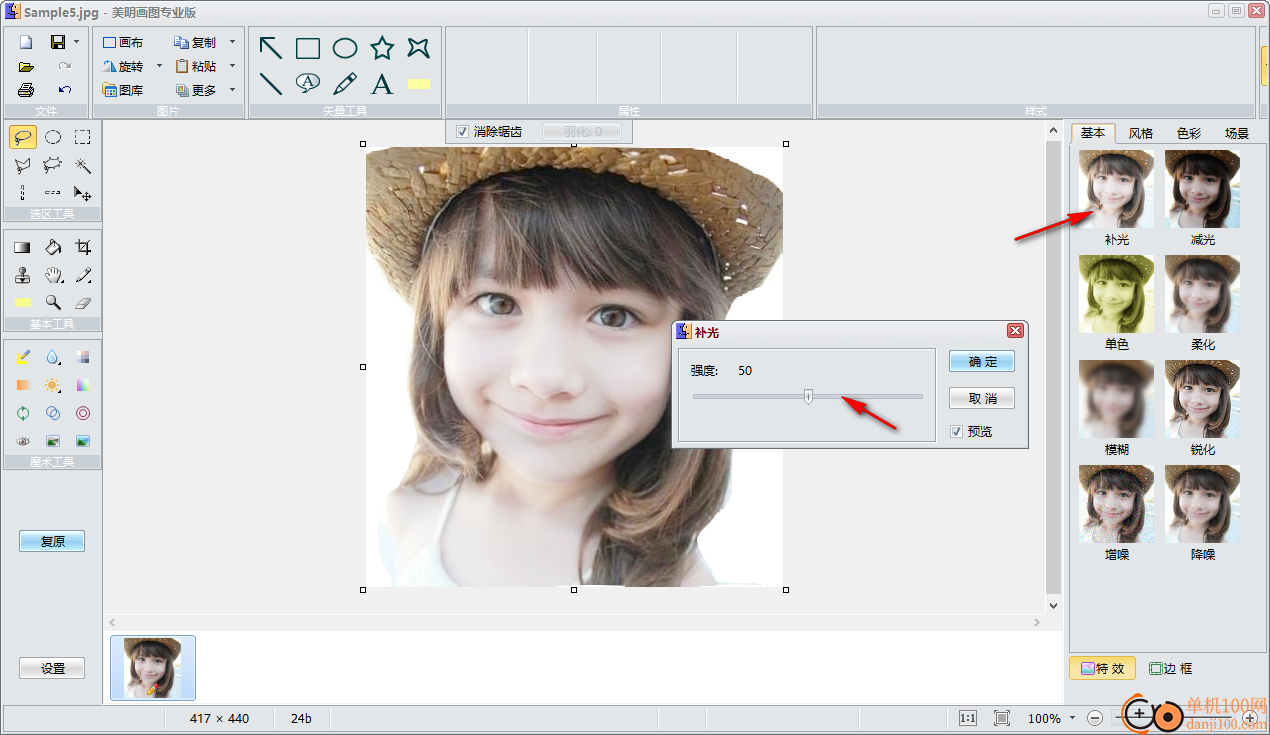Apply the 单色 monochrome effect thumbnail
1270x735 pixels.
click(x=1116, y=294)
